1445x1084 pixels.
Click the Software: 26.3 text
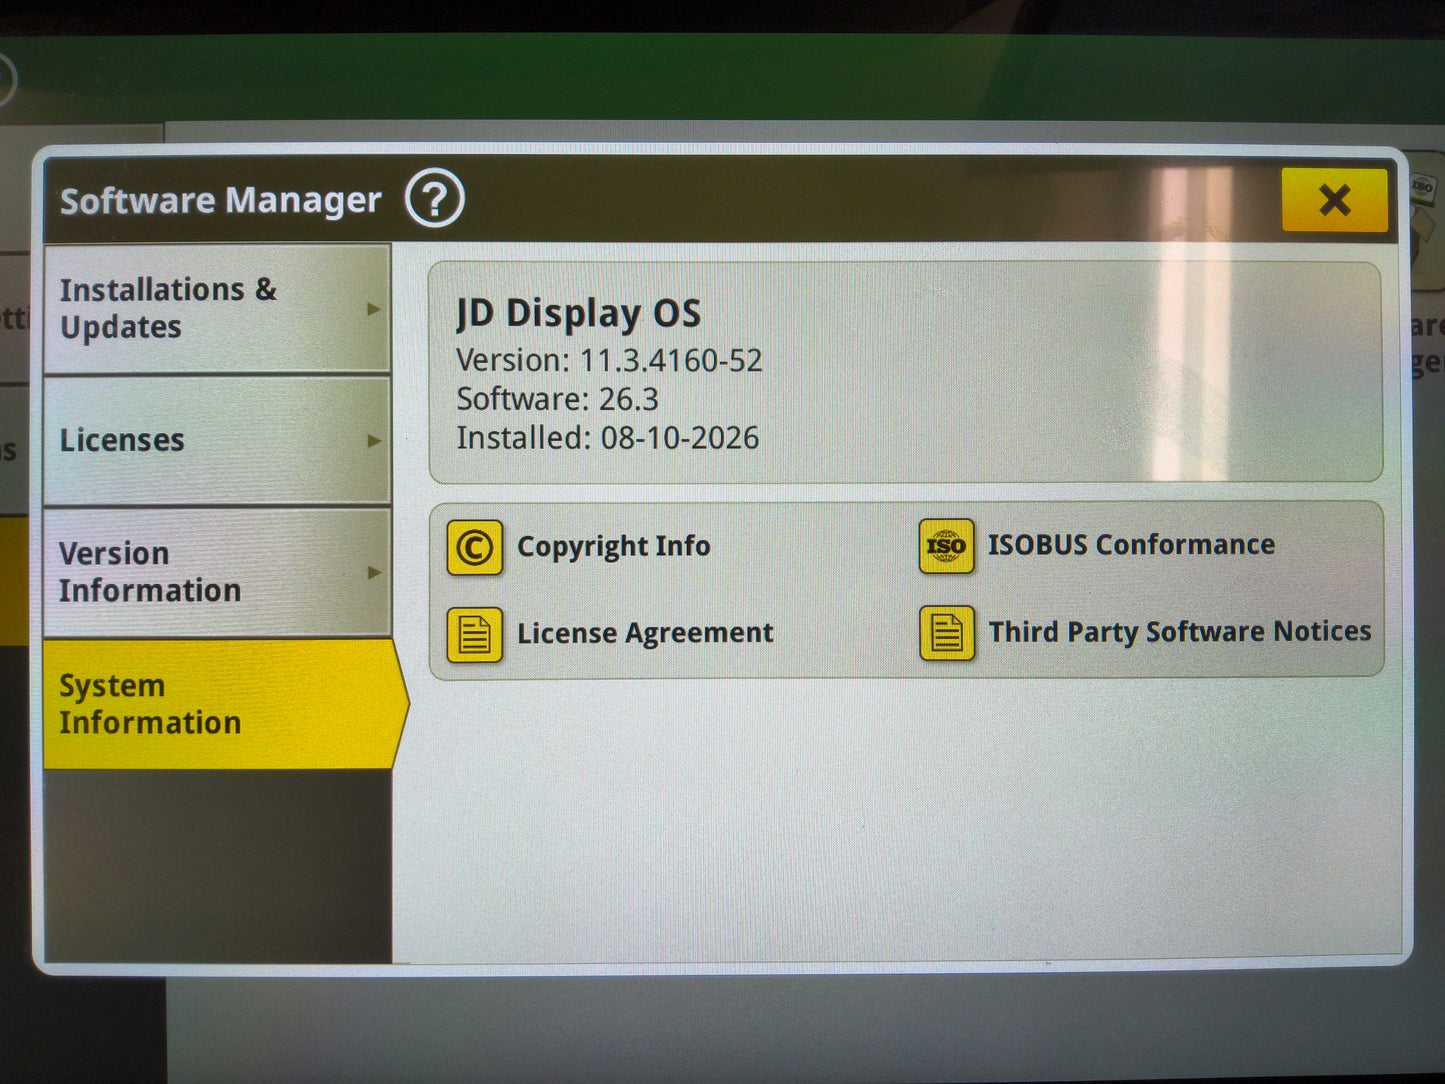557,400
